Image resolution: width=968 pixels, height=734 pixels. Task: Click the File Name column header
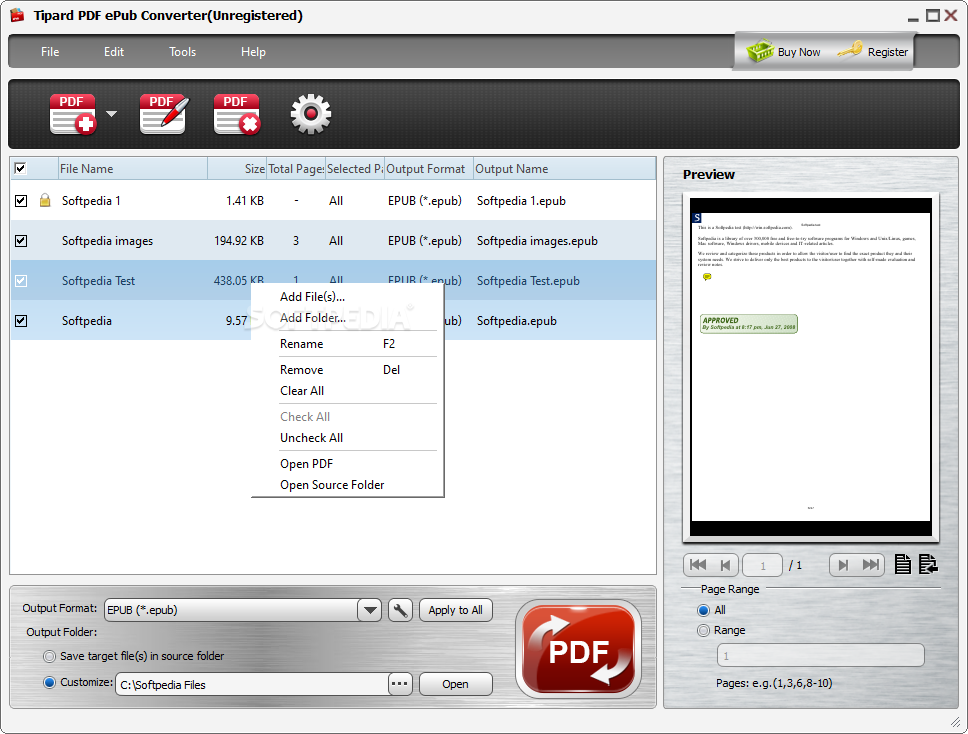coord(133,169)
